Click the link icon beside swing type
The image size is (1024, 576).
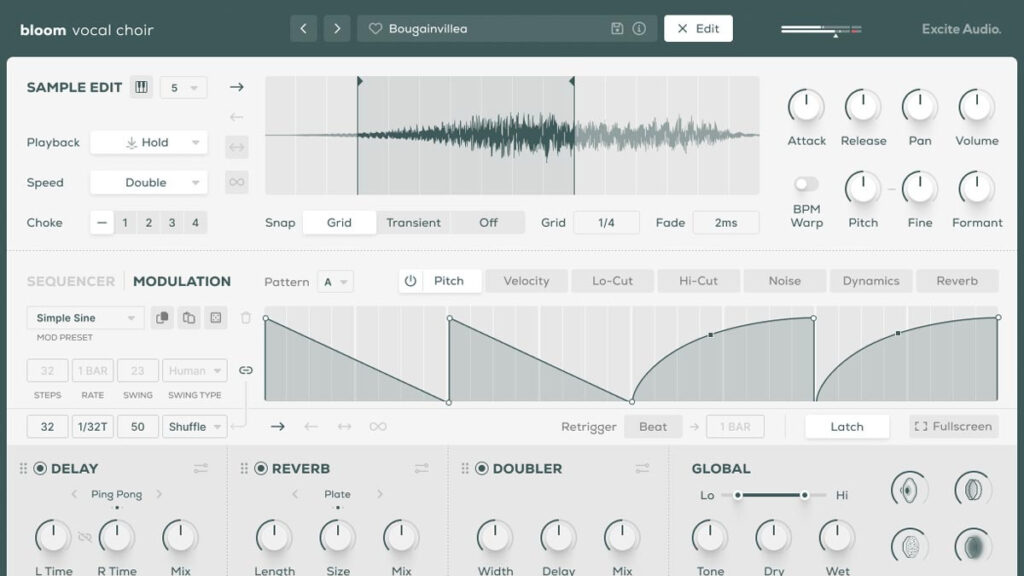246,370
